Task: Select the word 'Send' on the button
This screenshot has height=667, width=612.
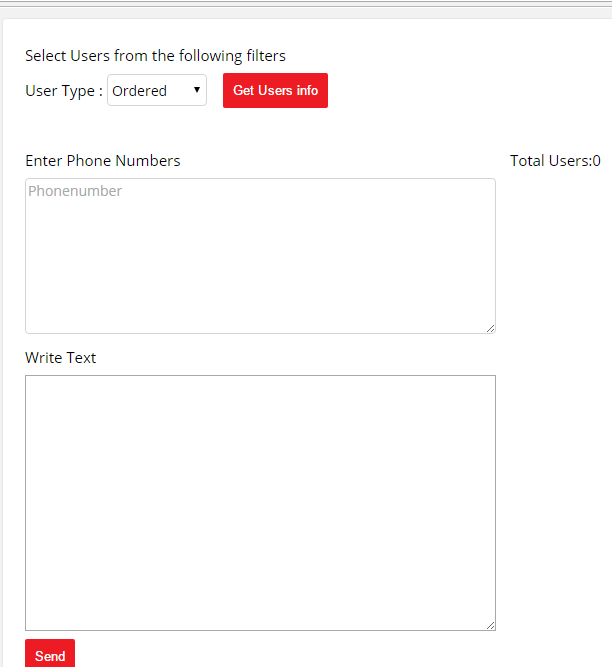Action: [x=50, y=656]
